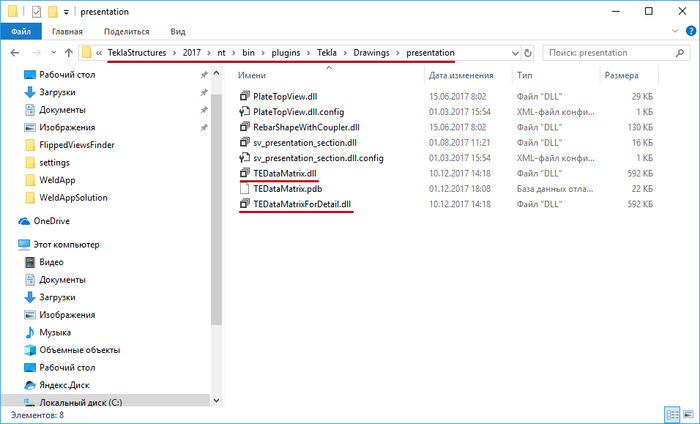Switch to large icons view layout

pos(688,414)
